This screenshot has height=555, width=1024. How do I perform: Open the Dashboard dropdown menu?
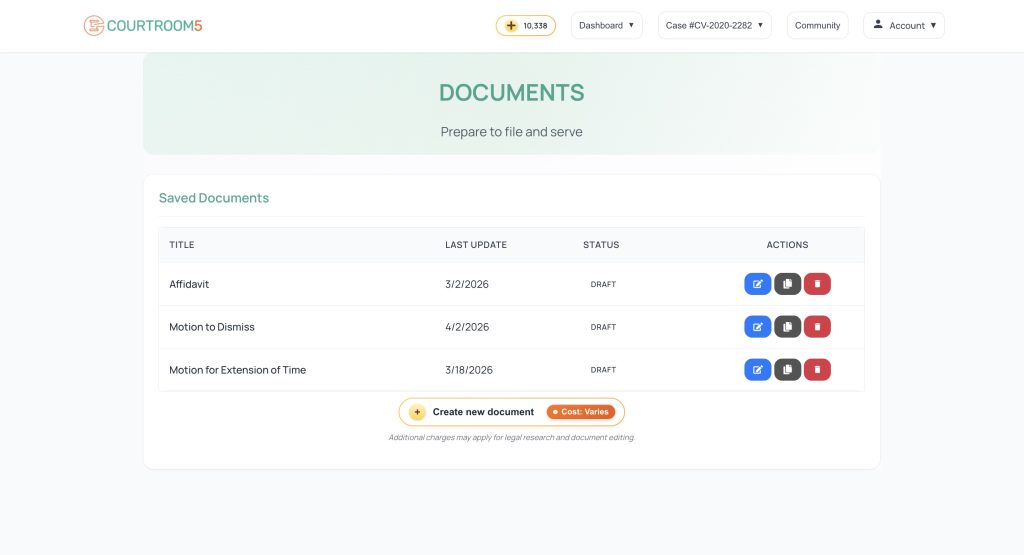pyautogui.click(x=606, y=25)
